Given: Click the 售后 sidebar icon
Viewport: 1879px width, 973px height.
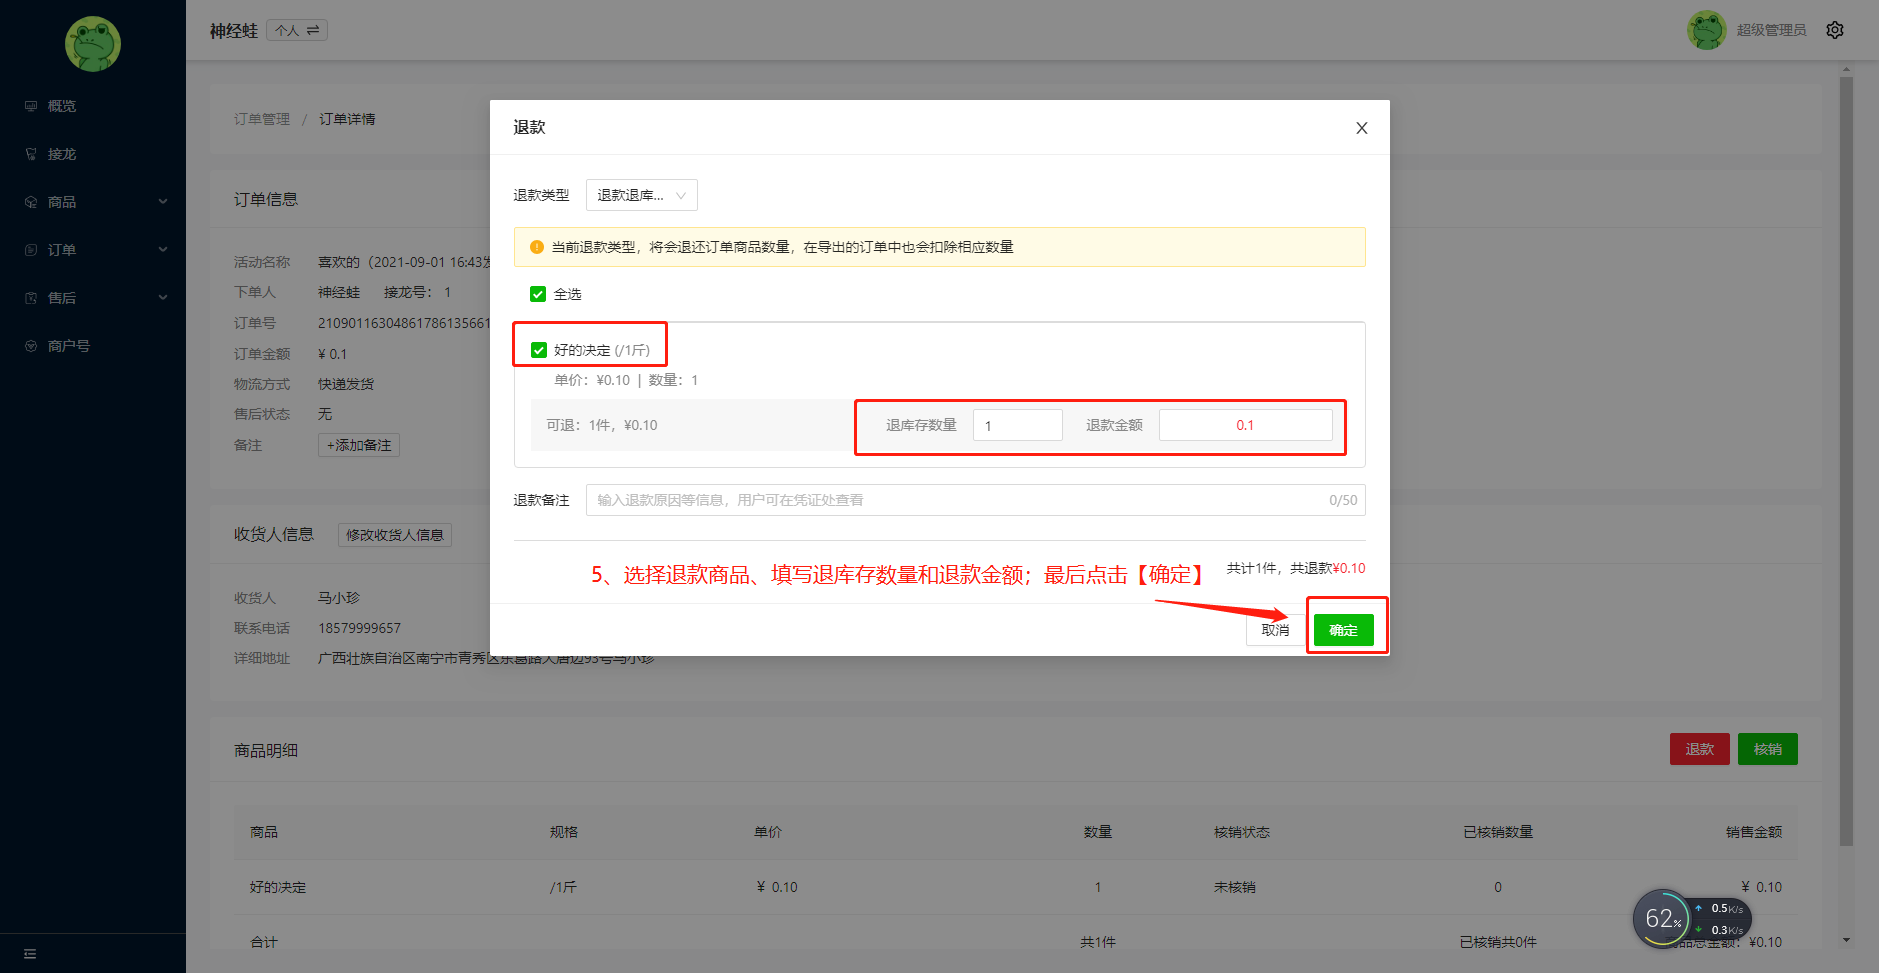Looking at the screenshot, I should [x=31, y=298].
